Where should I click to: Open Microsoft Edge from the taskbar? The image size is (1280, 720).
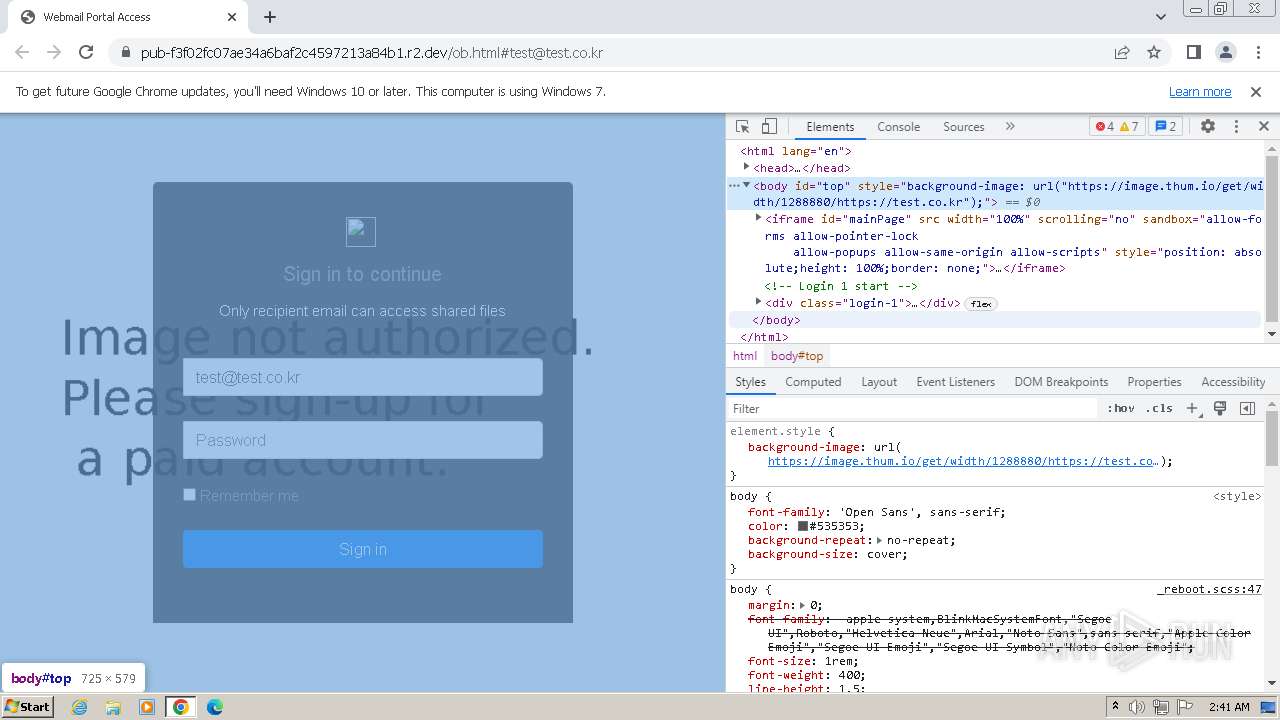214,707
